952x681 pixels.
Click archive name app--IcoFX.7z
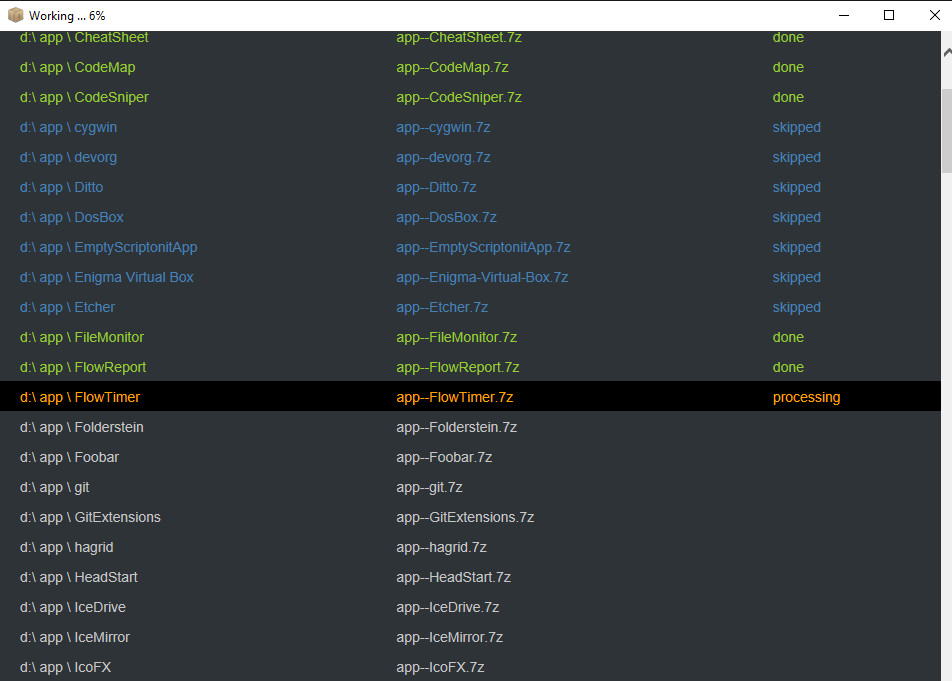[440, 668]
